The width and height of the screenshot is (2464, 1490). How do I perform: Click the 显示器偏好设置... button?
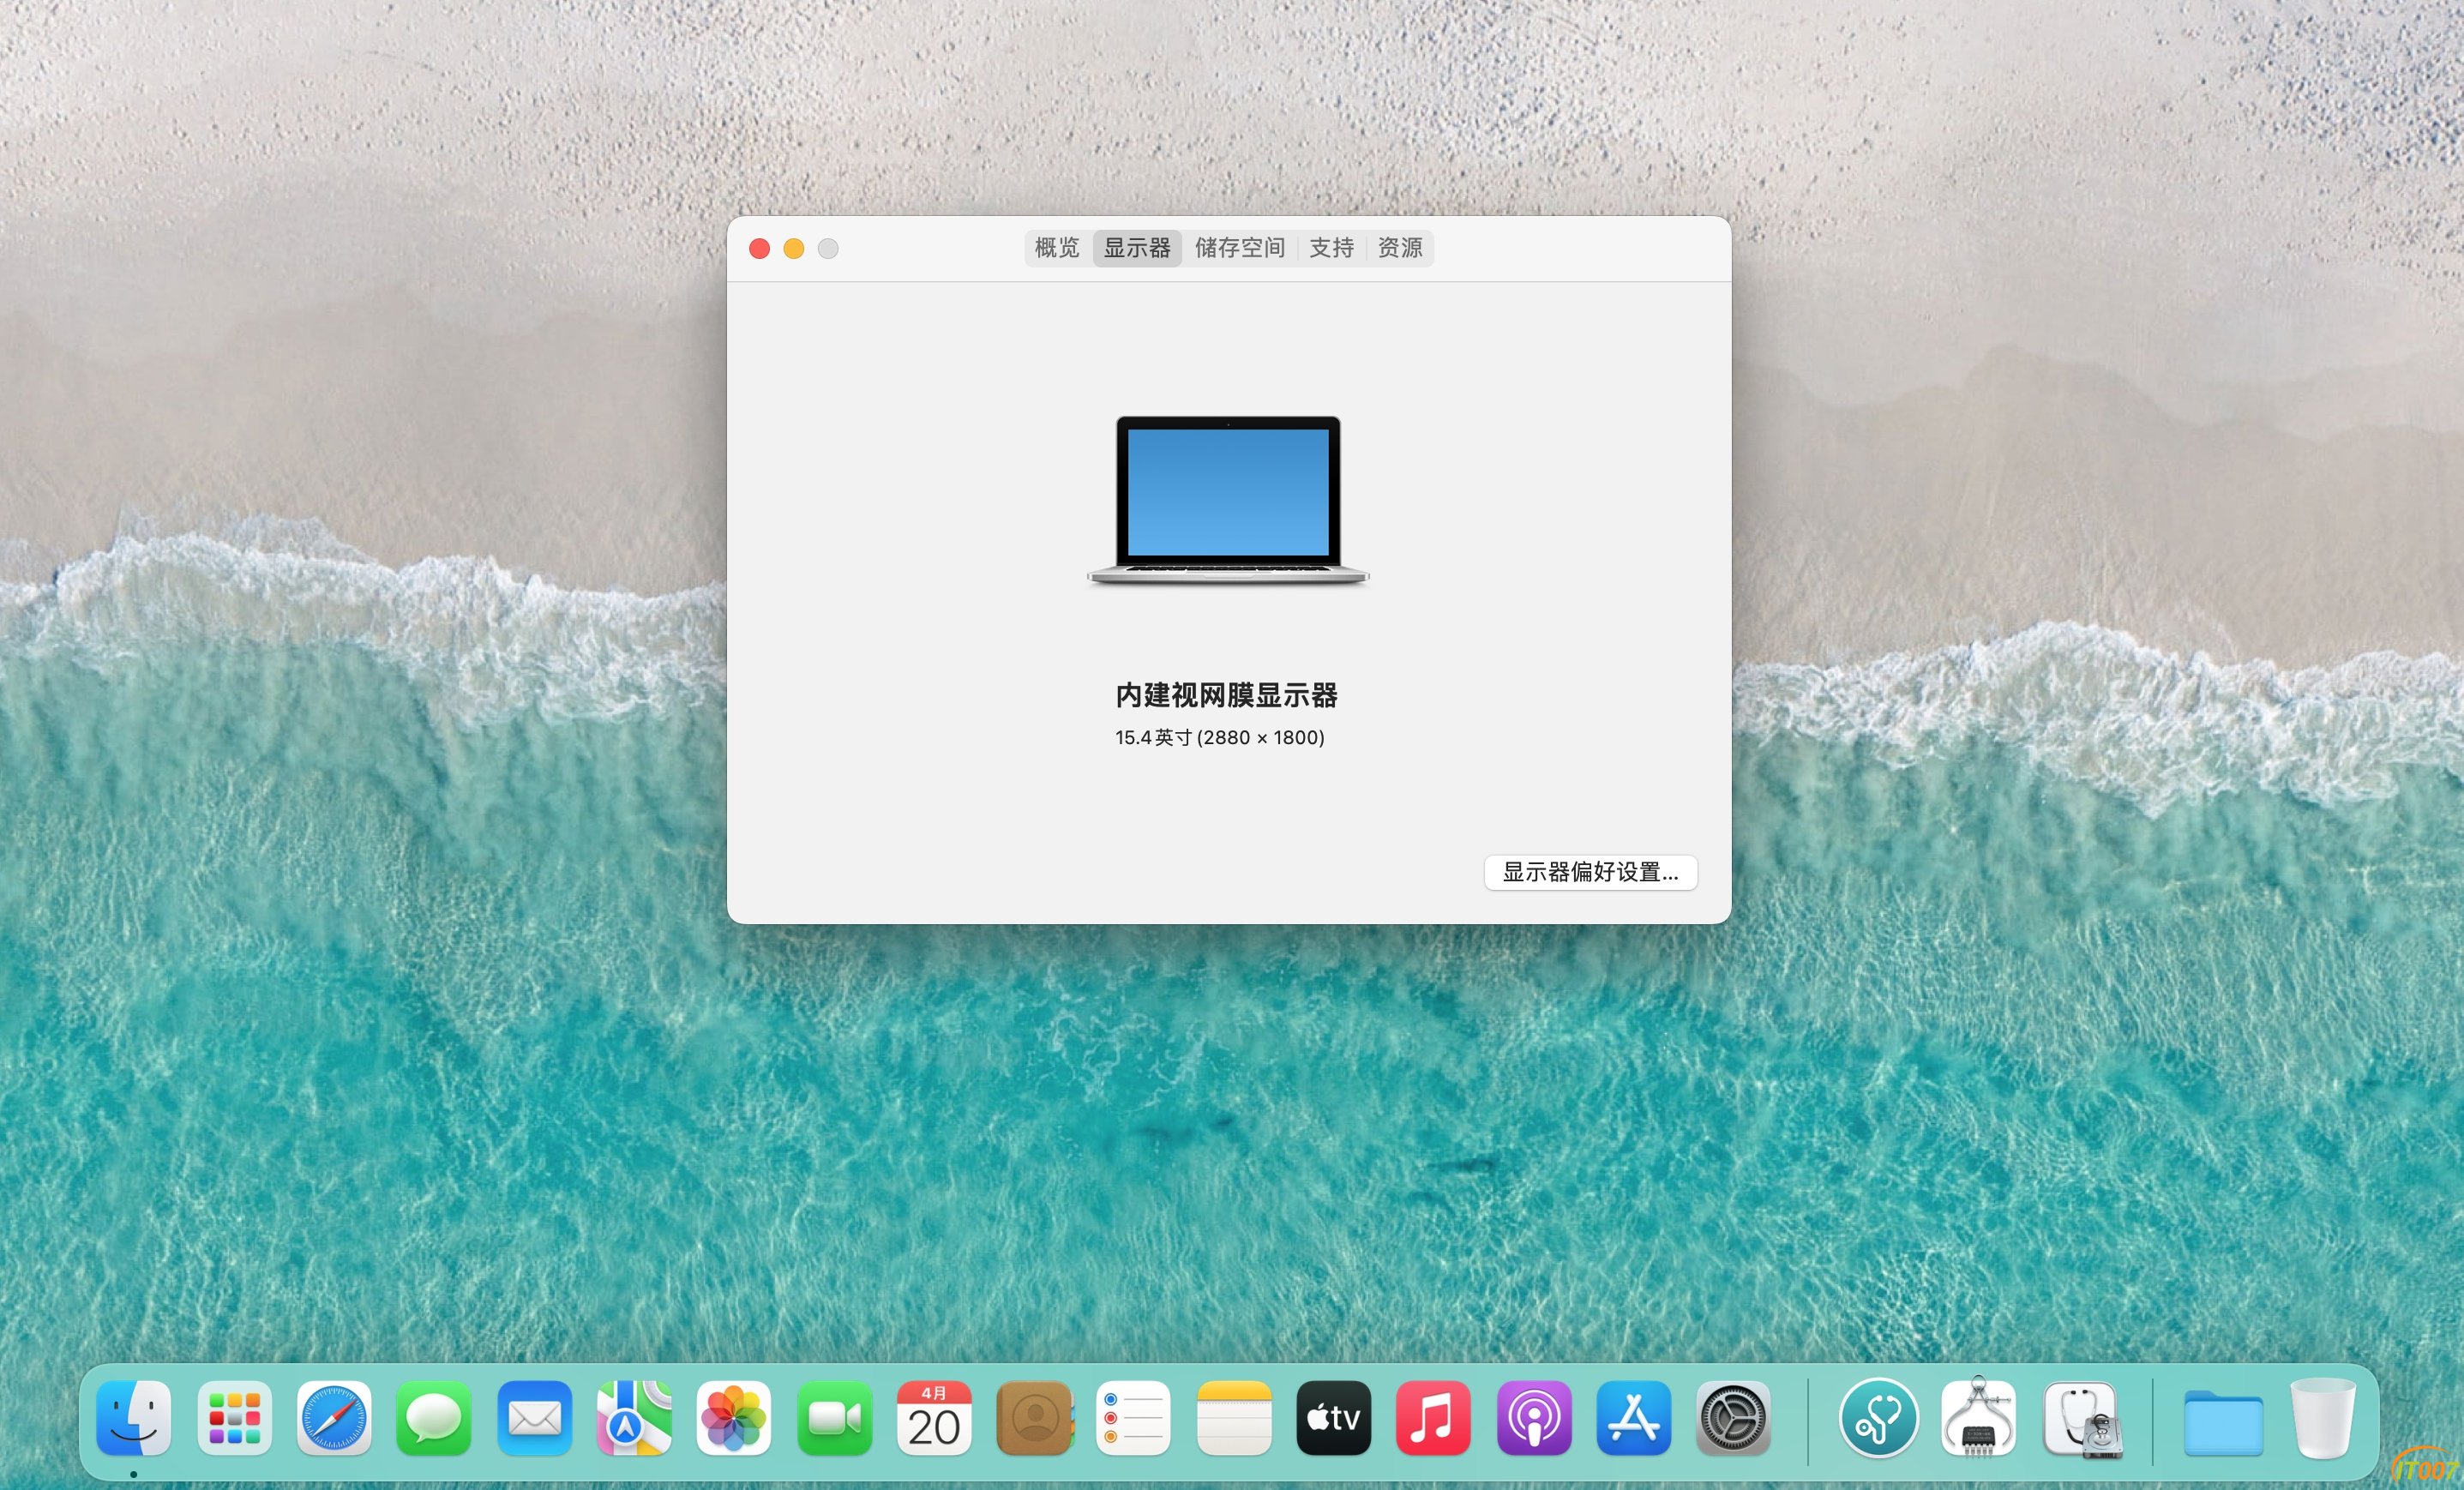tap(1590, 872)
